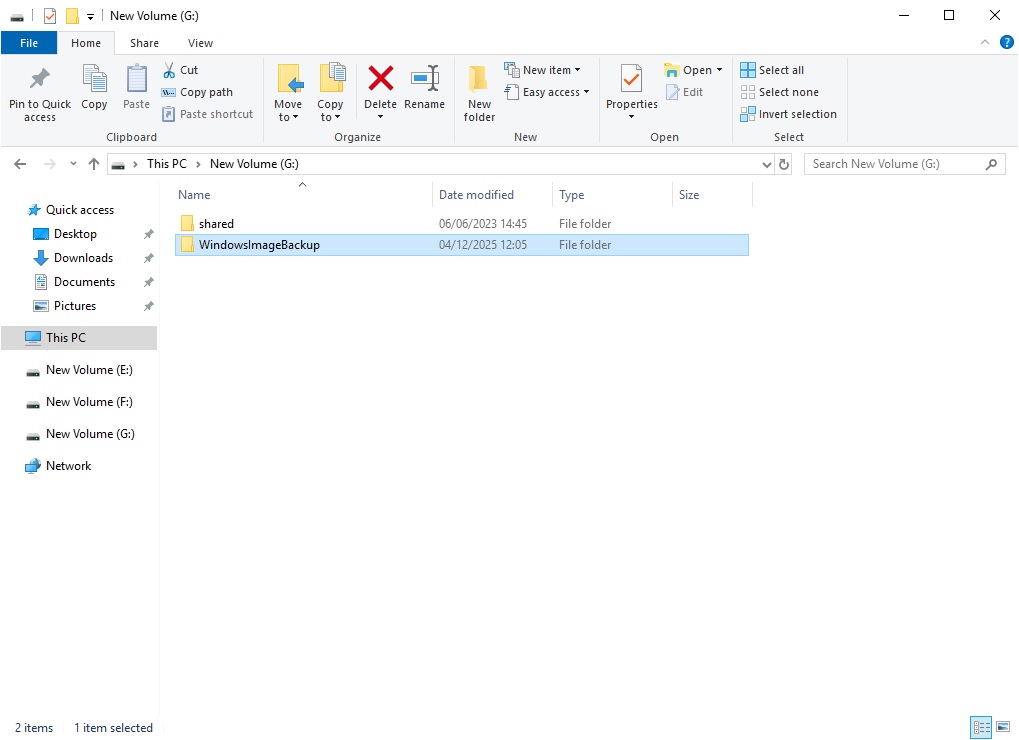Screen dimensions: 1019x740
Task: Collapse the ribbon with the chevron
Action: click(x=985, y=43)
